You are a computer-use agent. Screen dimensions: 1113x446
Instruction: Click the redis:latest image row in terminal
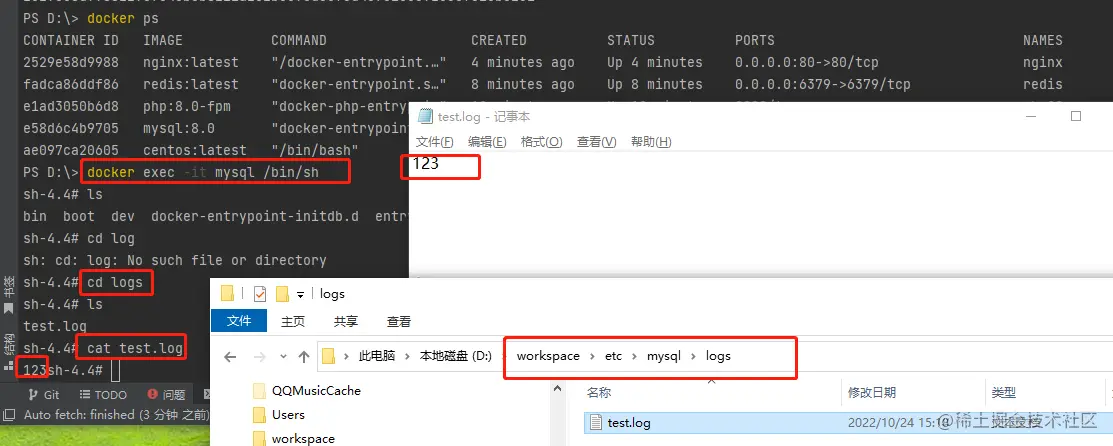pos(190,85)
